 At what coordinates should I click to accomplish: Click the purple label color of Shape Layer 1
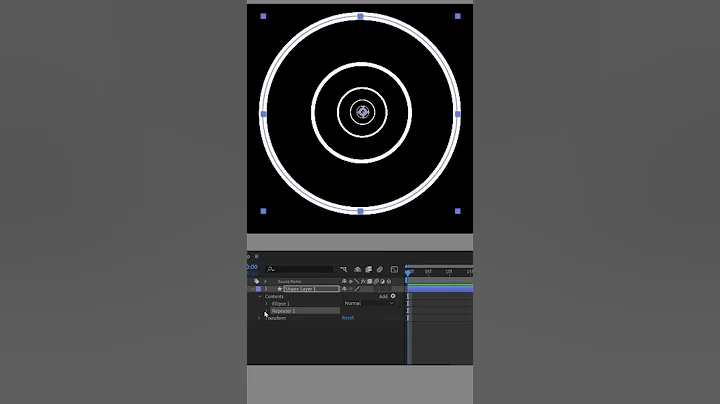point(259,289)
